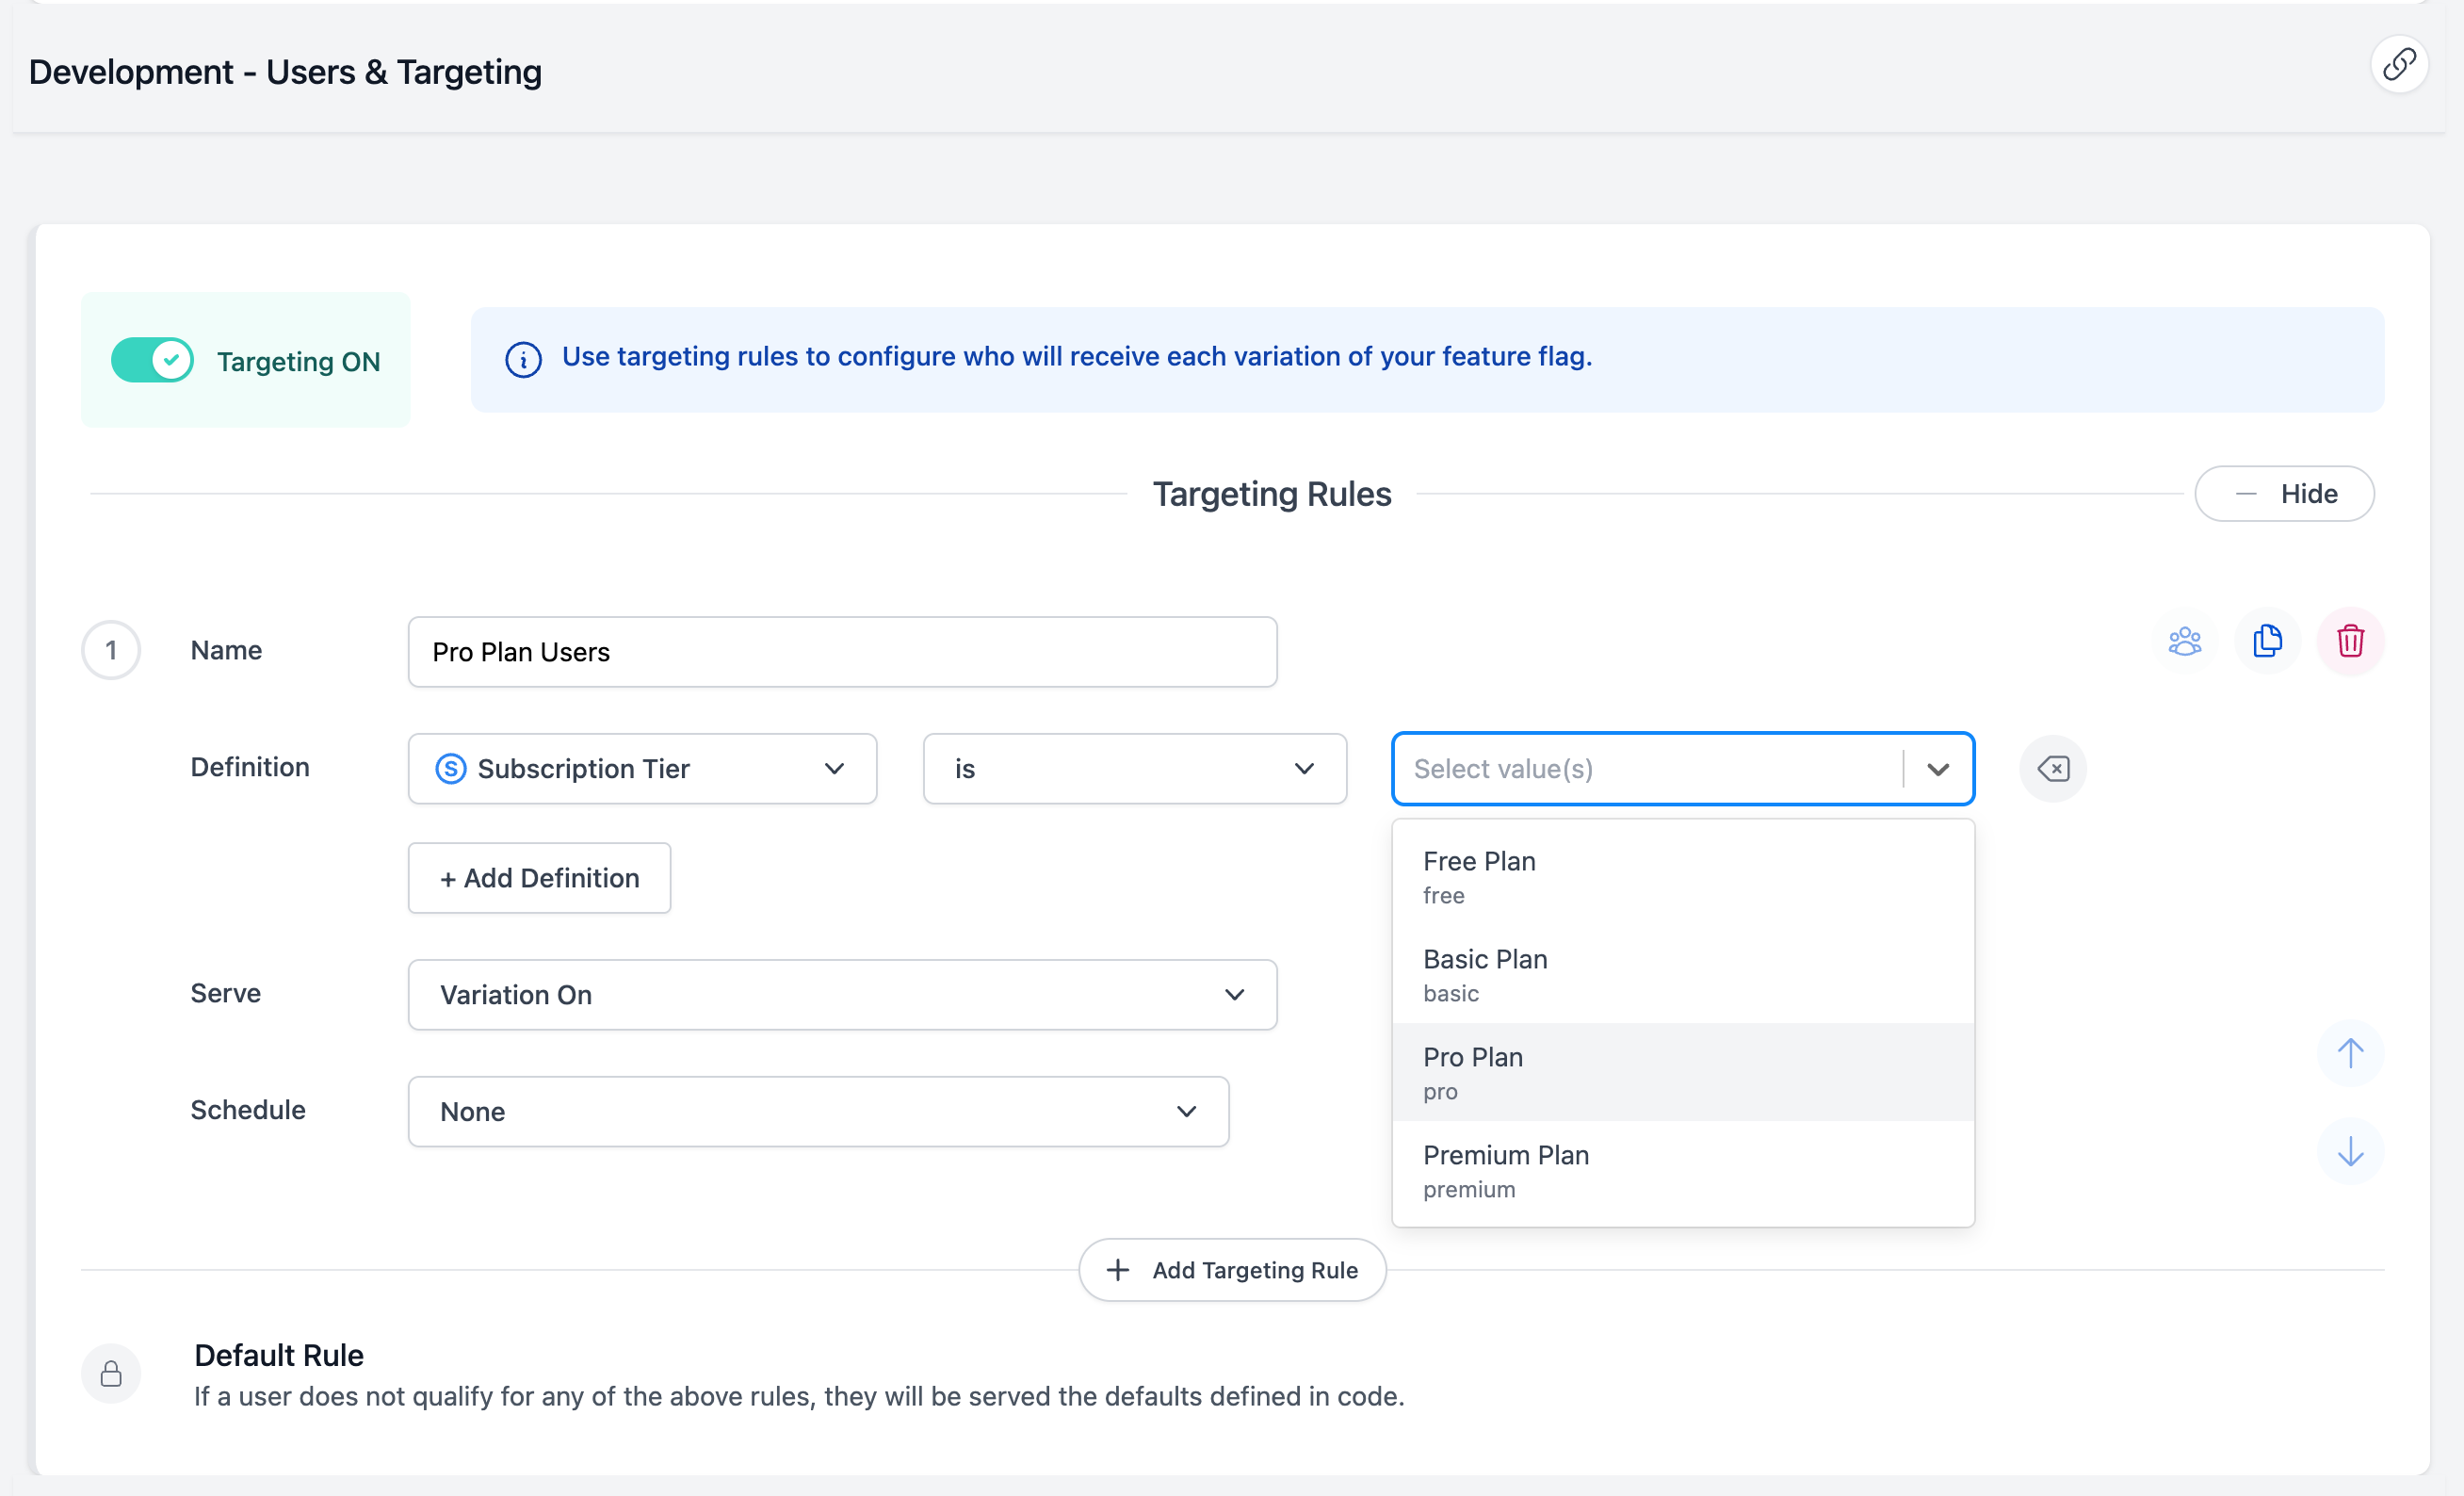Image resolution: width=2464 pixels, height=1496 pixels.
Task: Click Add Targeting Rule
Action: tap(1231, 1269)
